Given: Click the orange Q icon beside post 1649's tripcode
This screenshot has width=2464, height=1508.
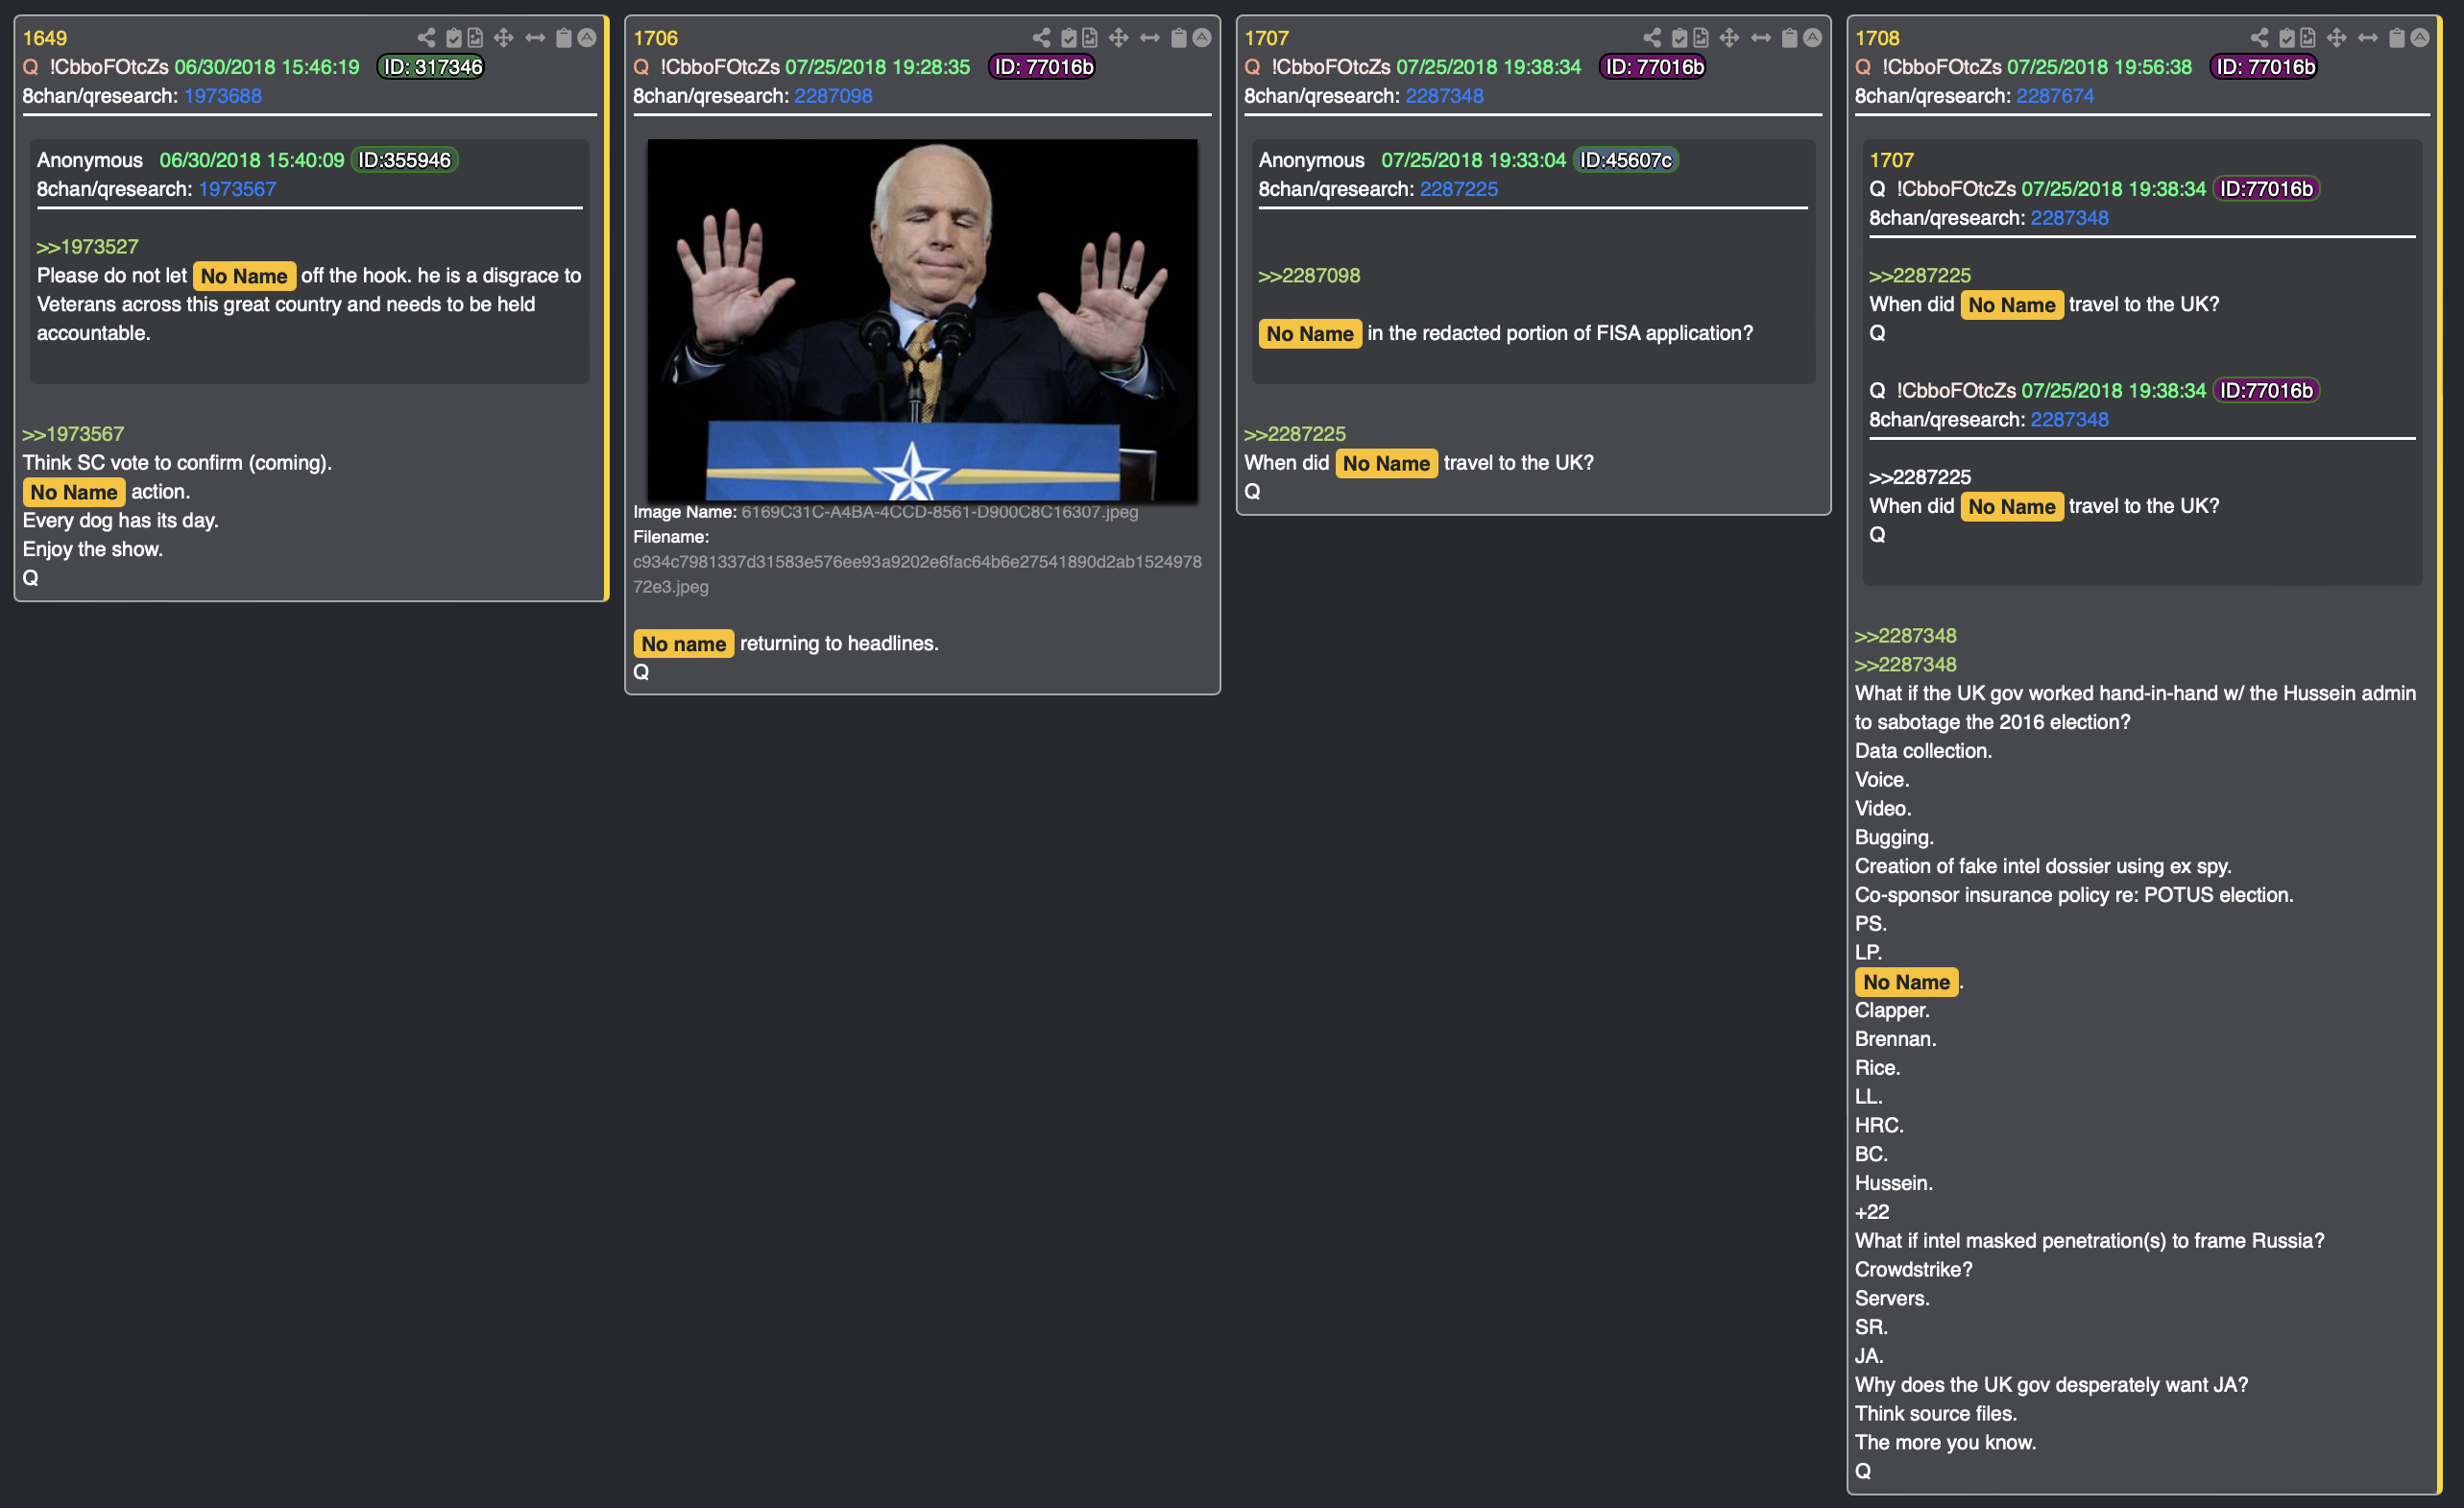Looking at the screenshot, I should pos(31,67).
